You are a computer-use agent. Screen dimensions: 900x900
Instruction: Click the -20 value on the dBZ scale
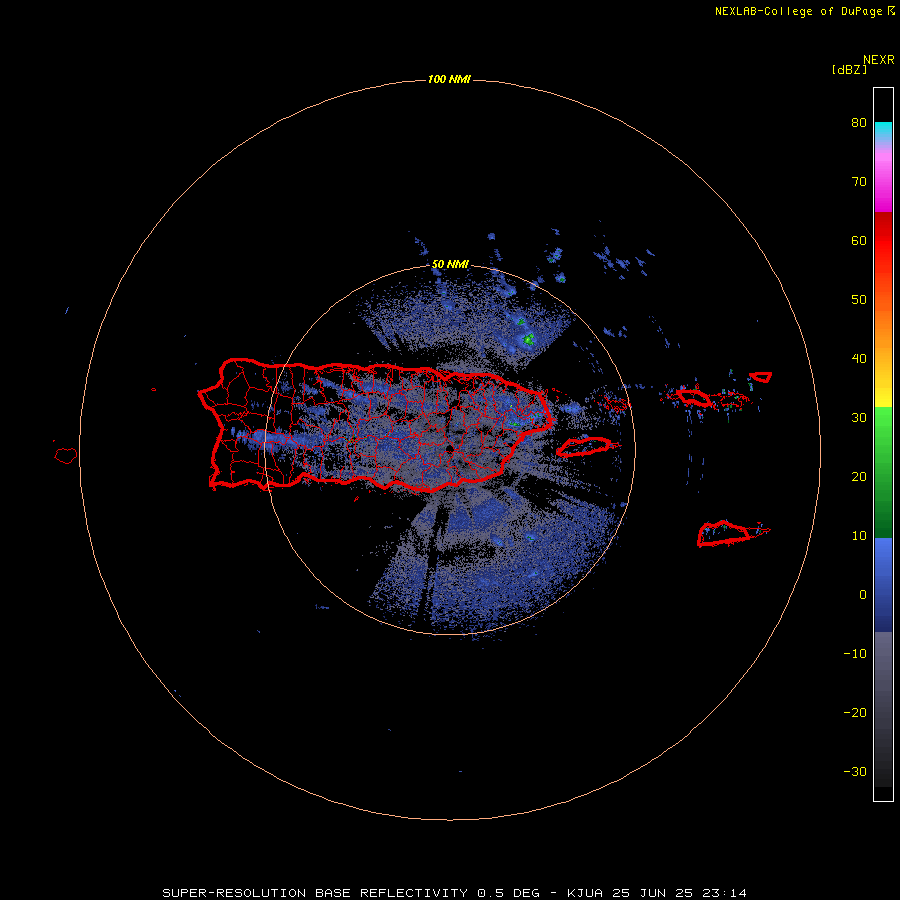tap(855, 713)
